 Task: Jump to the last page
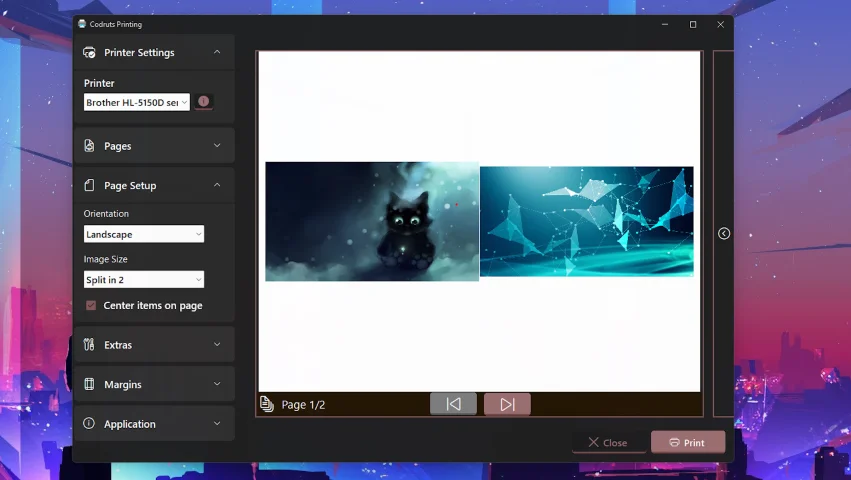click(x=507, y=404)
